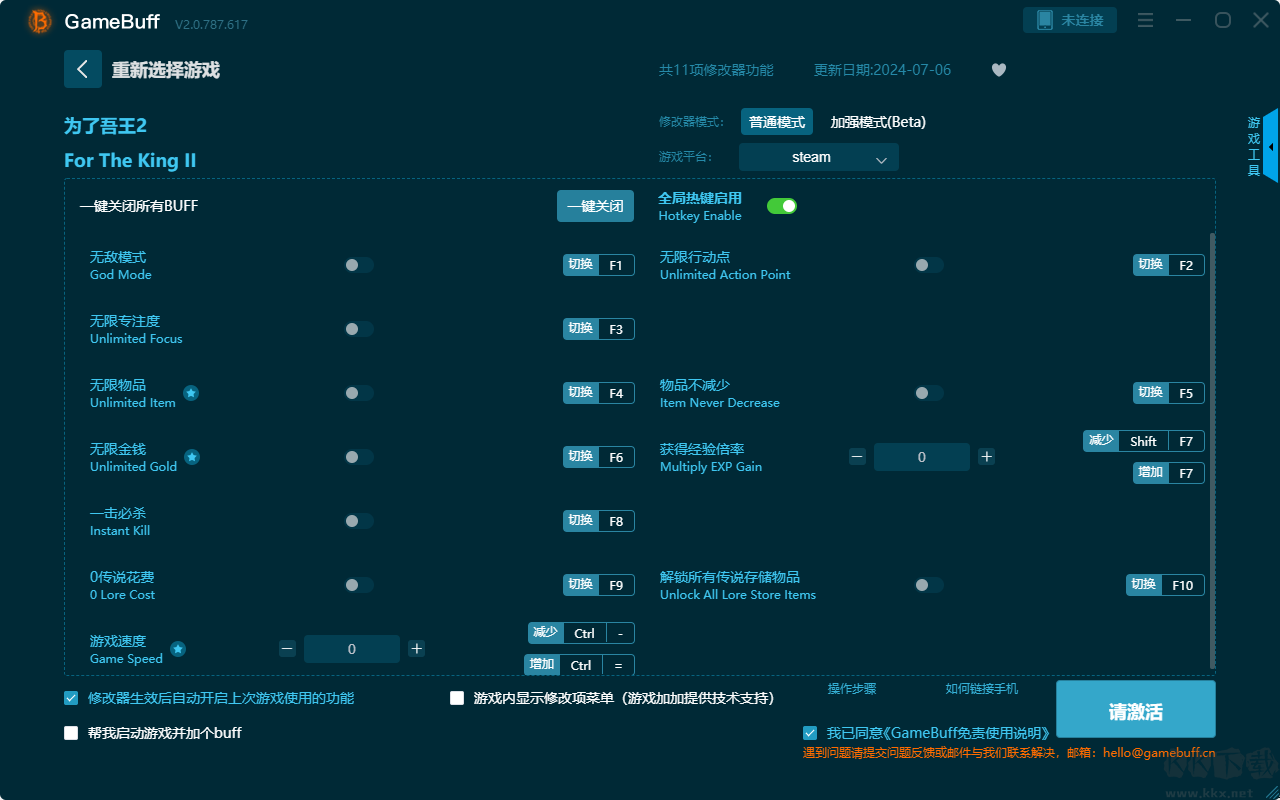
Task: Click star badge next to Unlimited Gold
Action: pyautogui.click(x=192, y=457)
